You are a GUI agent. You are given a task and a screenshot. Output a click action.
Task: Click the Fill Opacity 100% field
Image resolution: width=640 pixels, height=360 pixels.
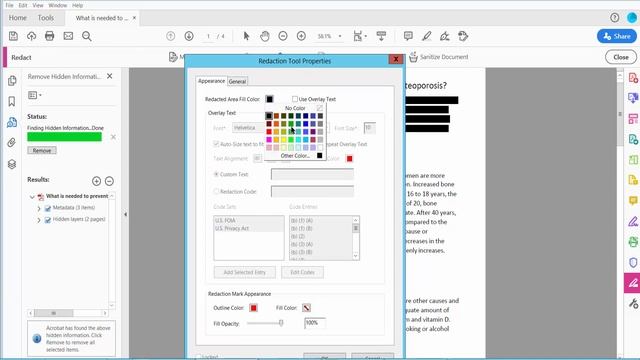click(315, 323)
